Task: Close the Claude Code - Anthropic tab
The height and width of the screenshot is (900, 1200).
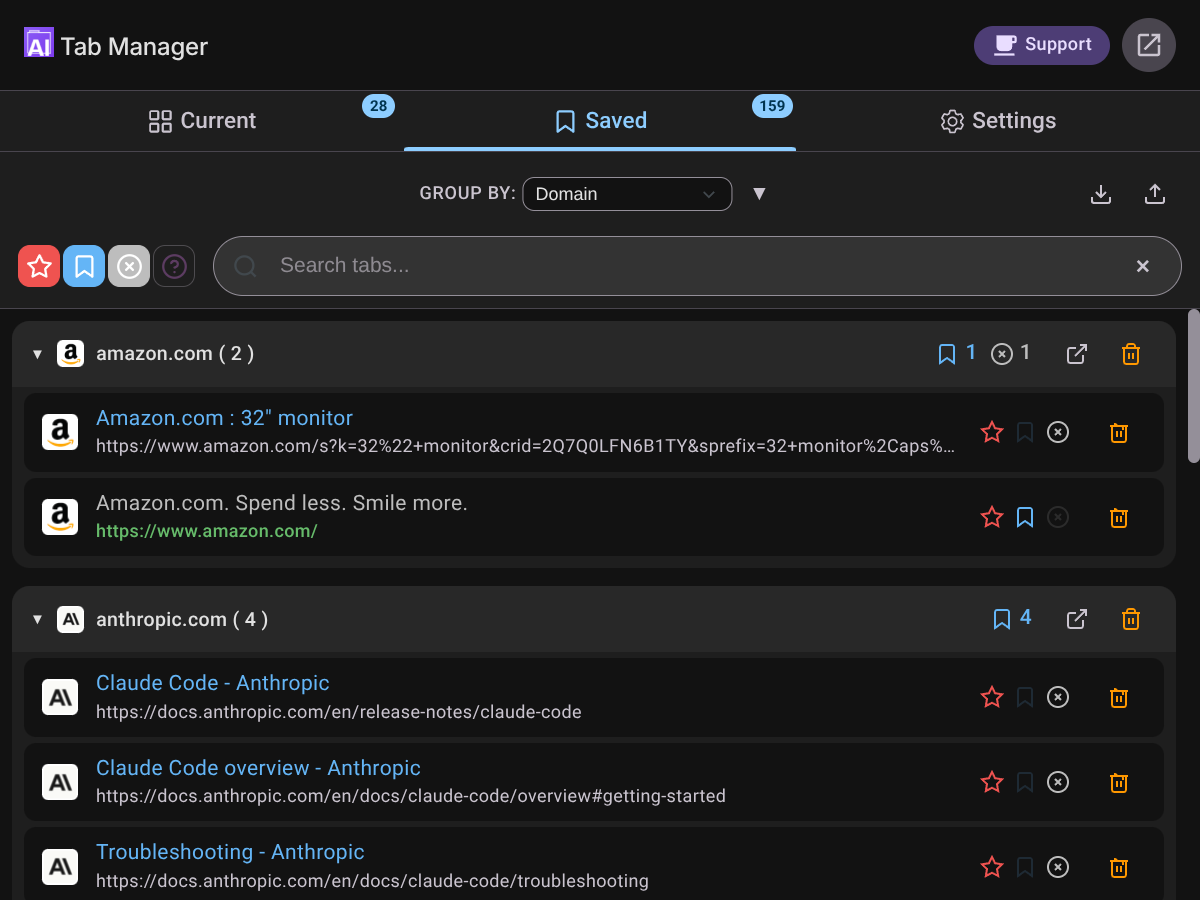Action: tap(1058, 697)
